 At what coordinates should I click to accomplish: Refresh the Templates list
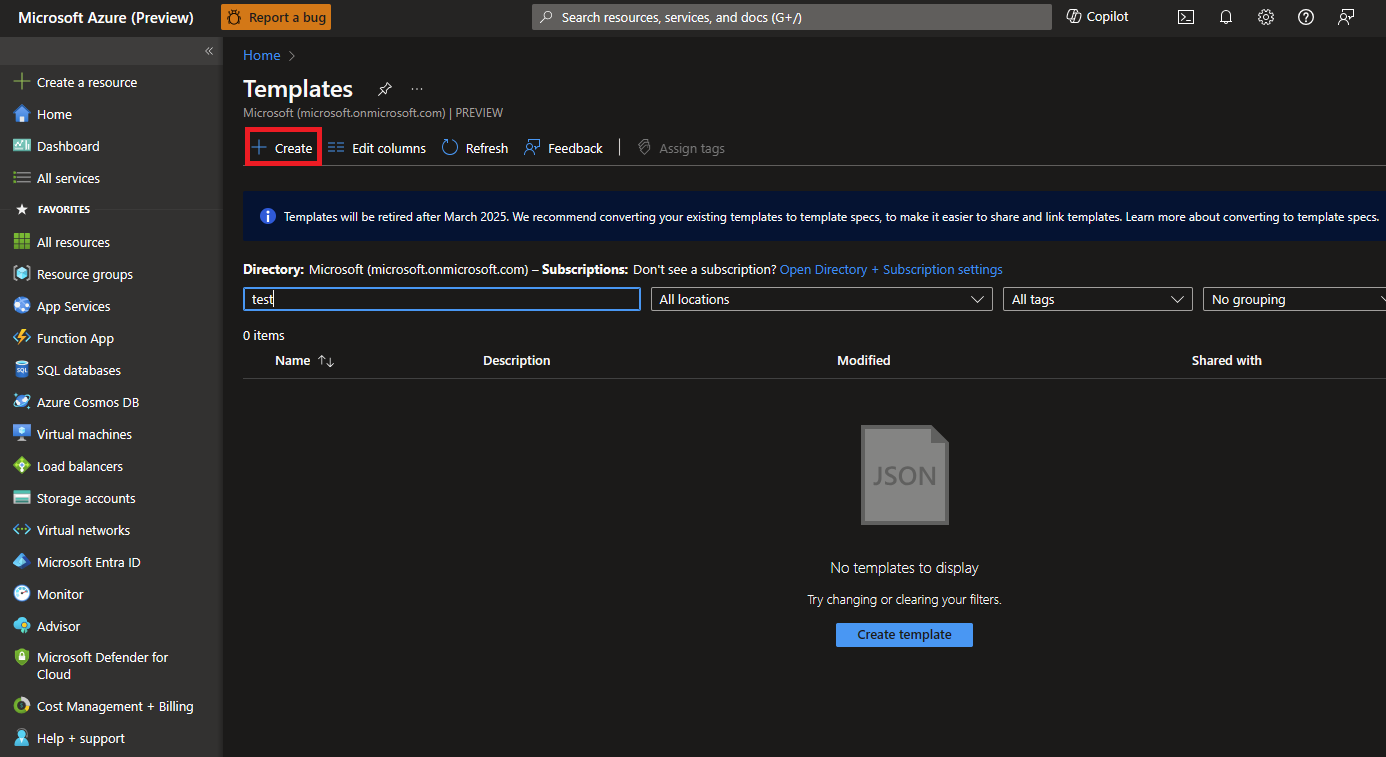coord(475,148)
